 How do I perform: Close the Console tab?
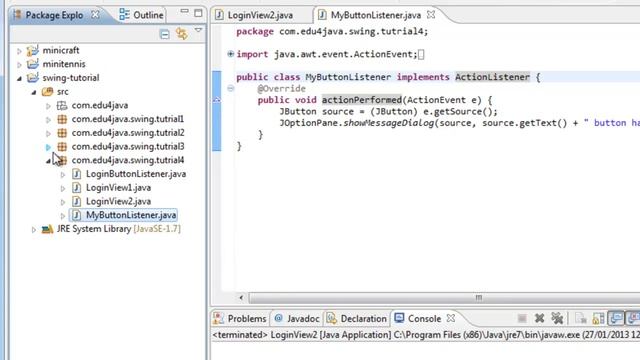coord(451,318)
